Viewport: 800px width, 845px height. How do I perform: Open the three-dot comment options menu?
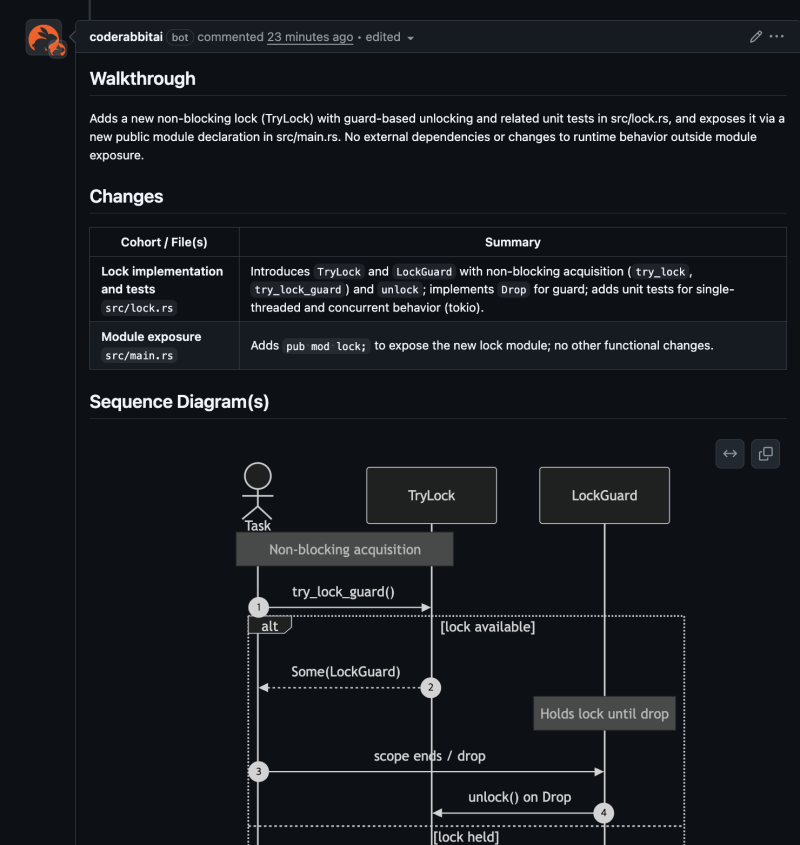(x=777, y=37)
